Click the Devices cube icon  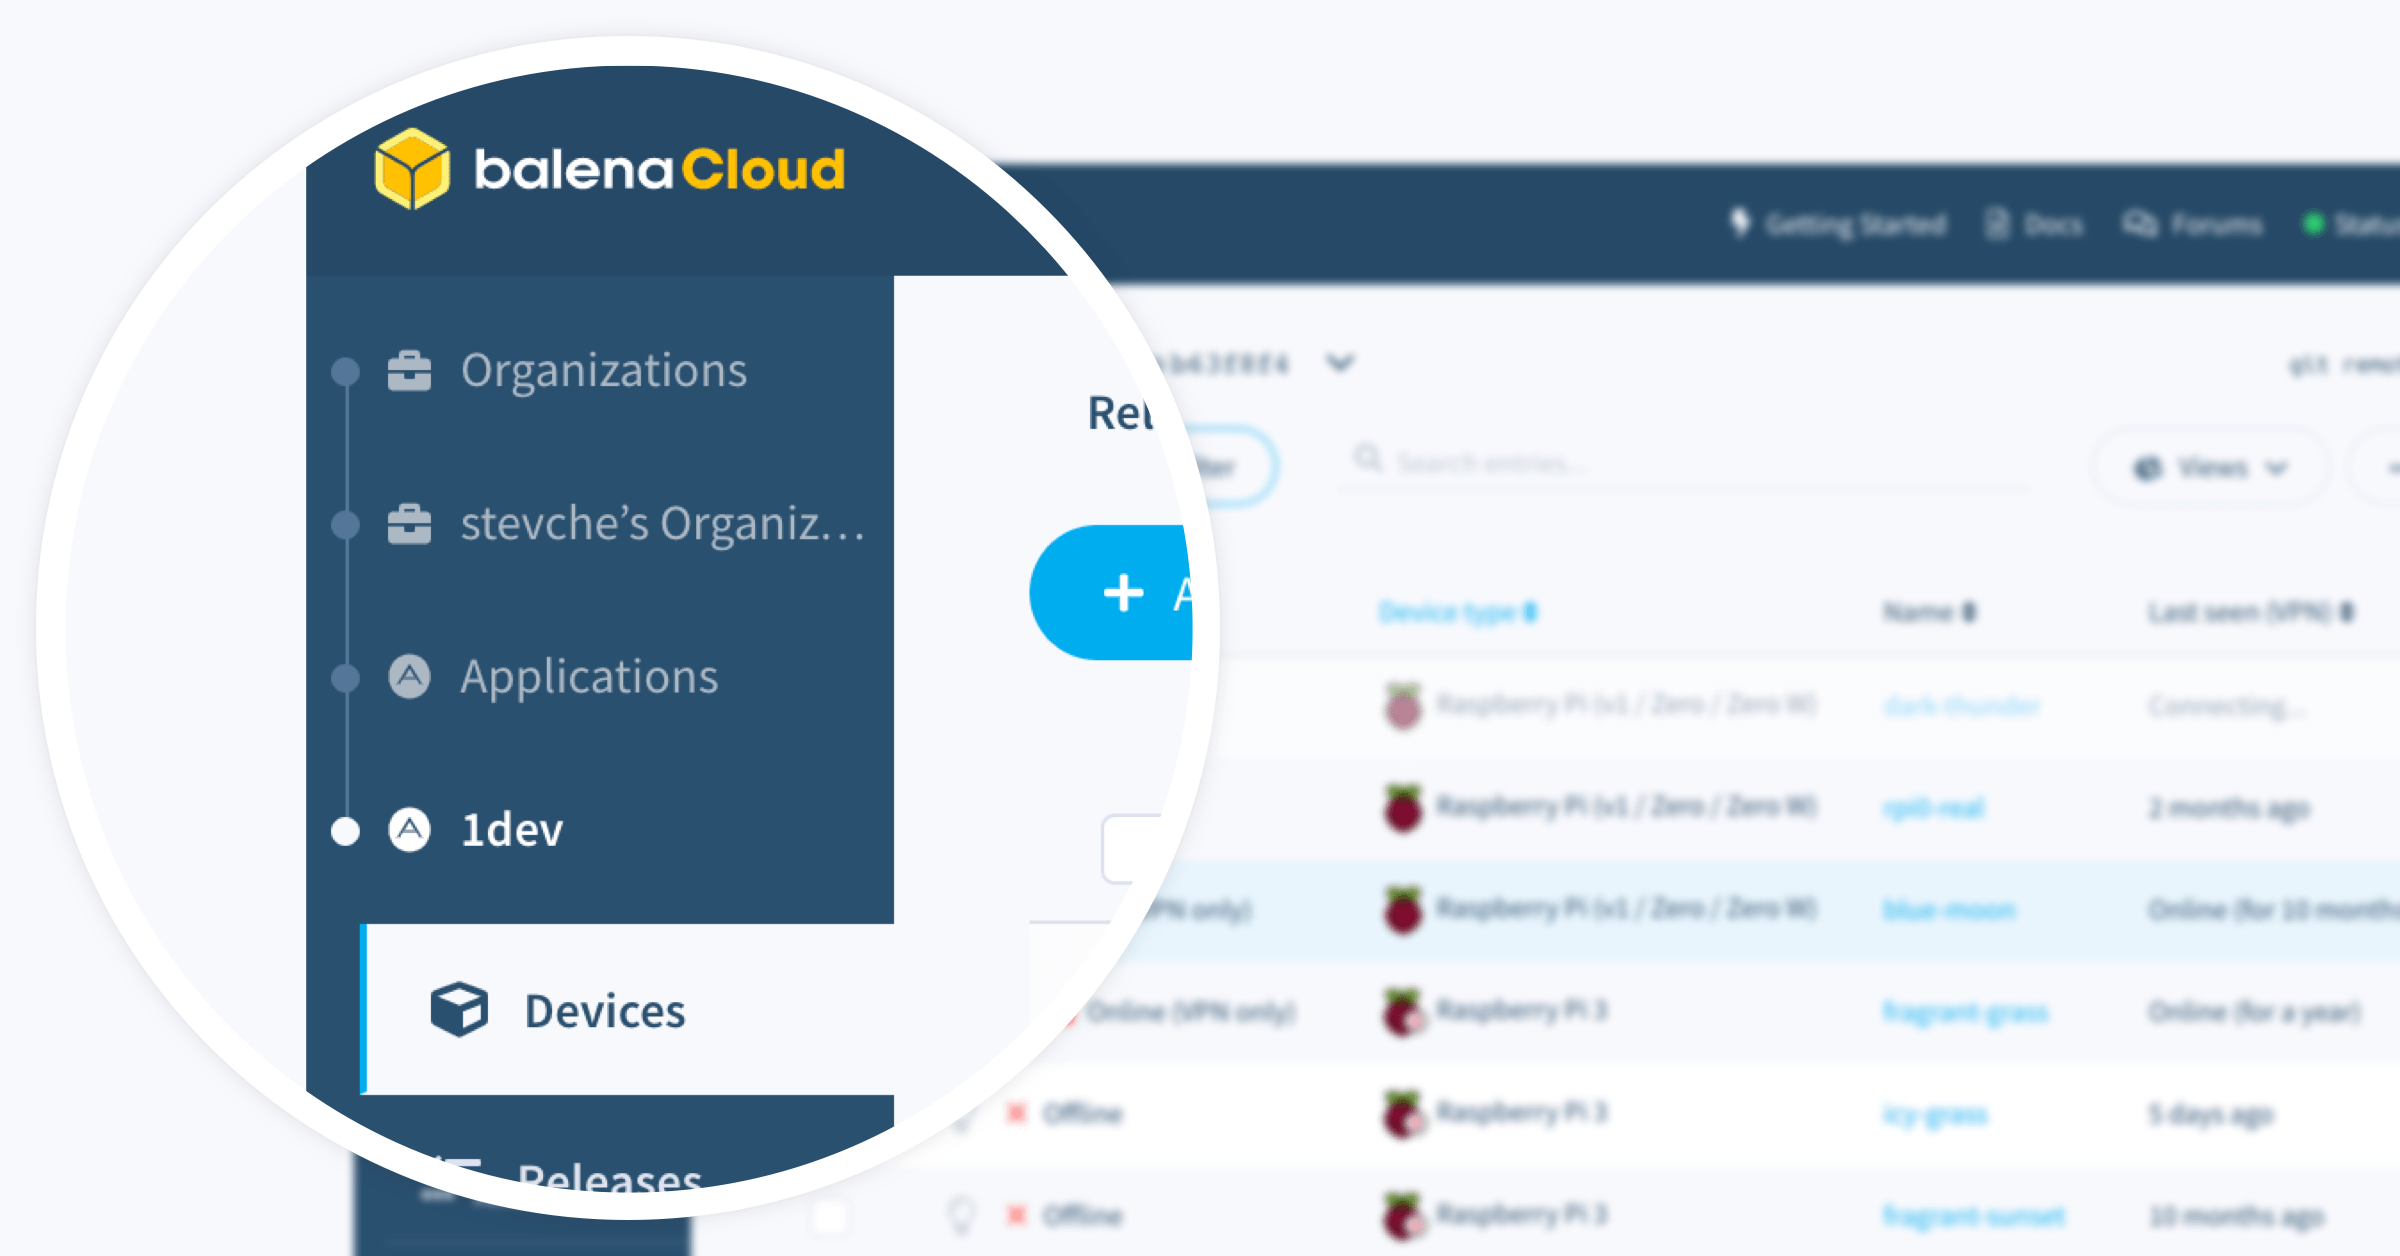459,1010
